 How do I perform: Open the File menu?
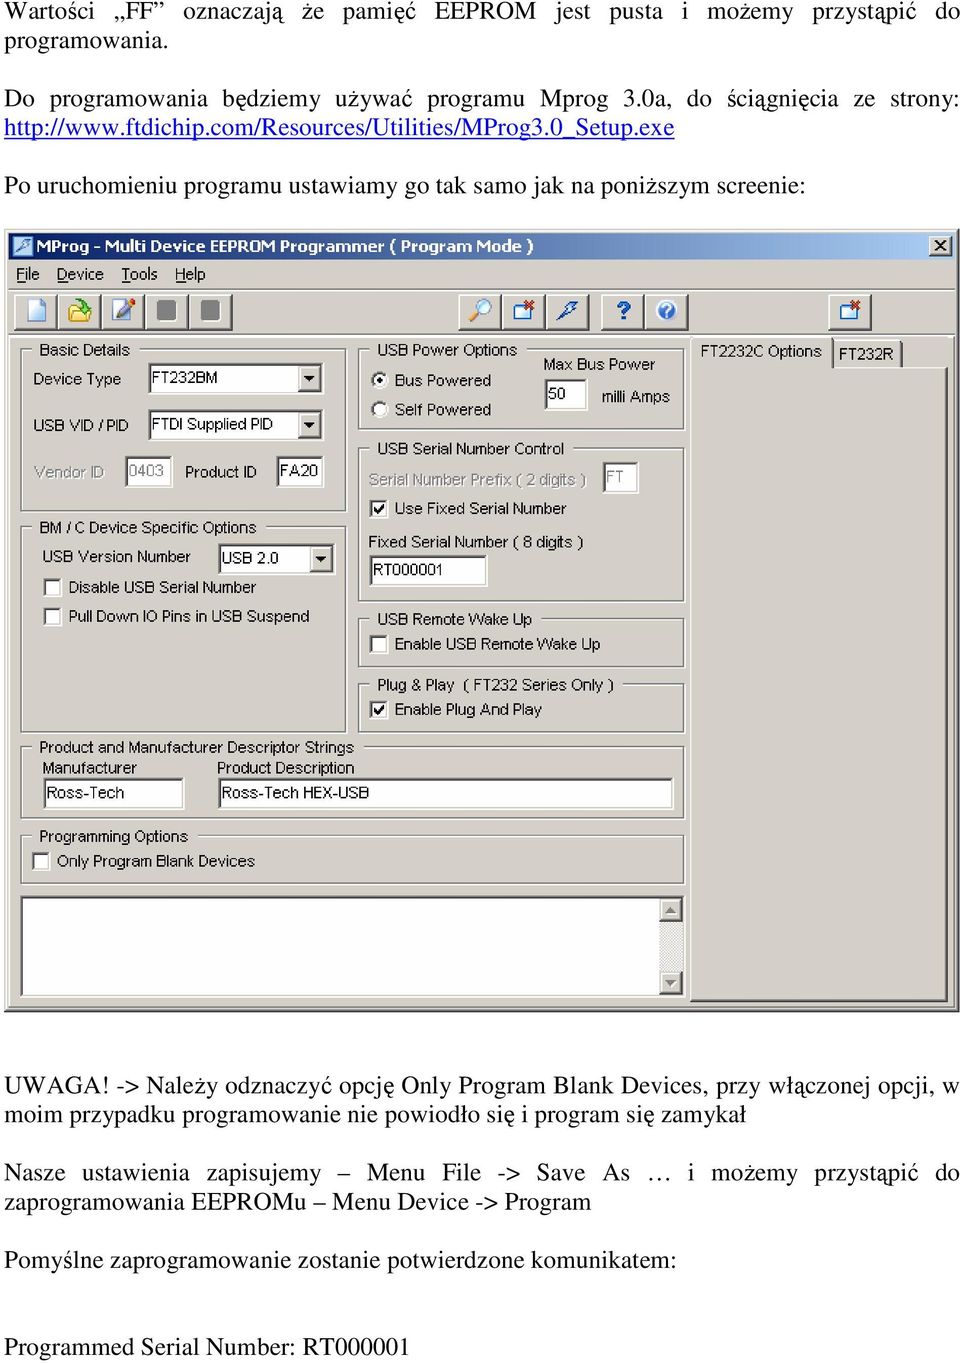coord(28,274)
